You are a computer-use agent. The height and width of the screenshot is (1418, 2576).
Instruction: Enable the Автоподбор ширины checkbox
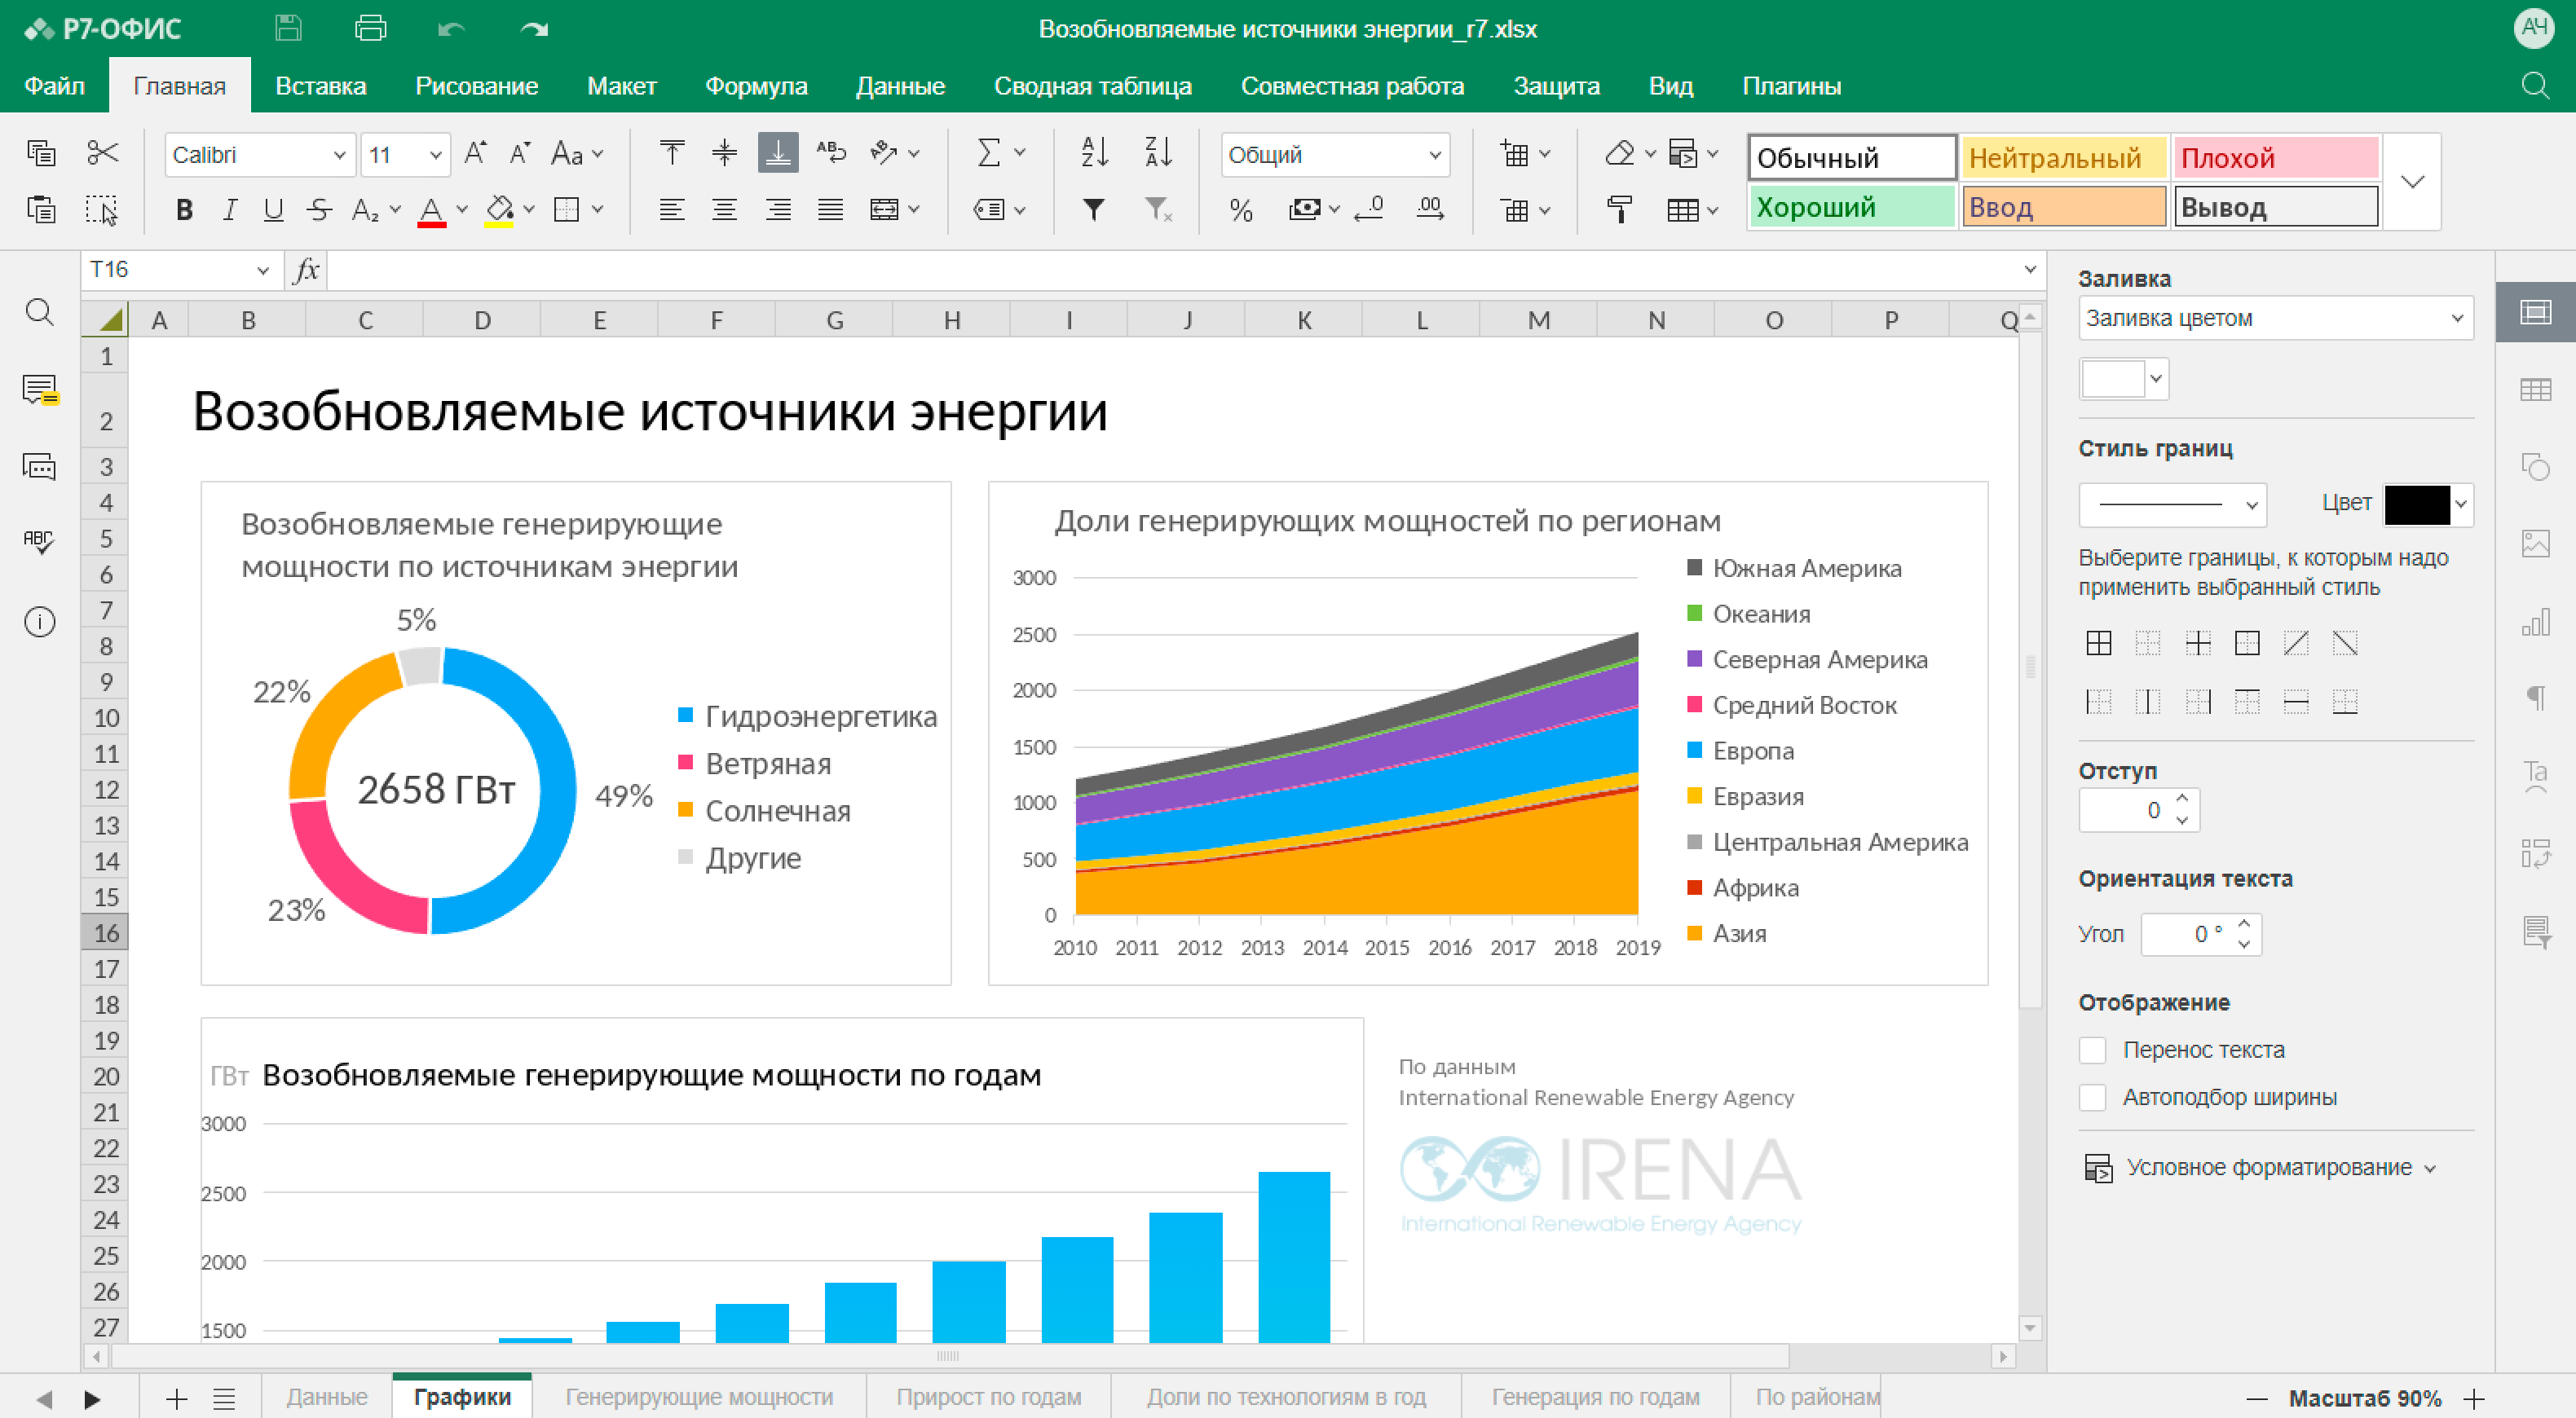(2093, 1097)
